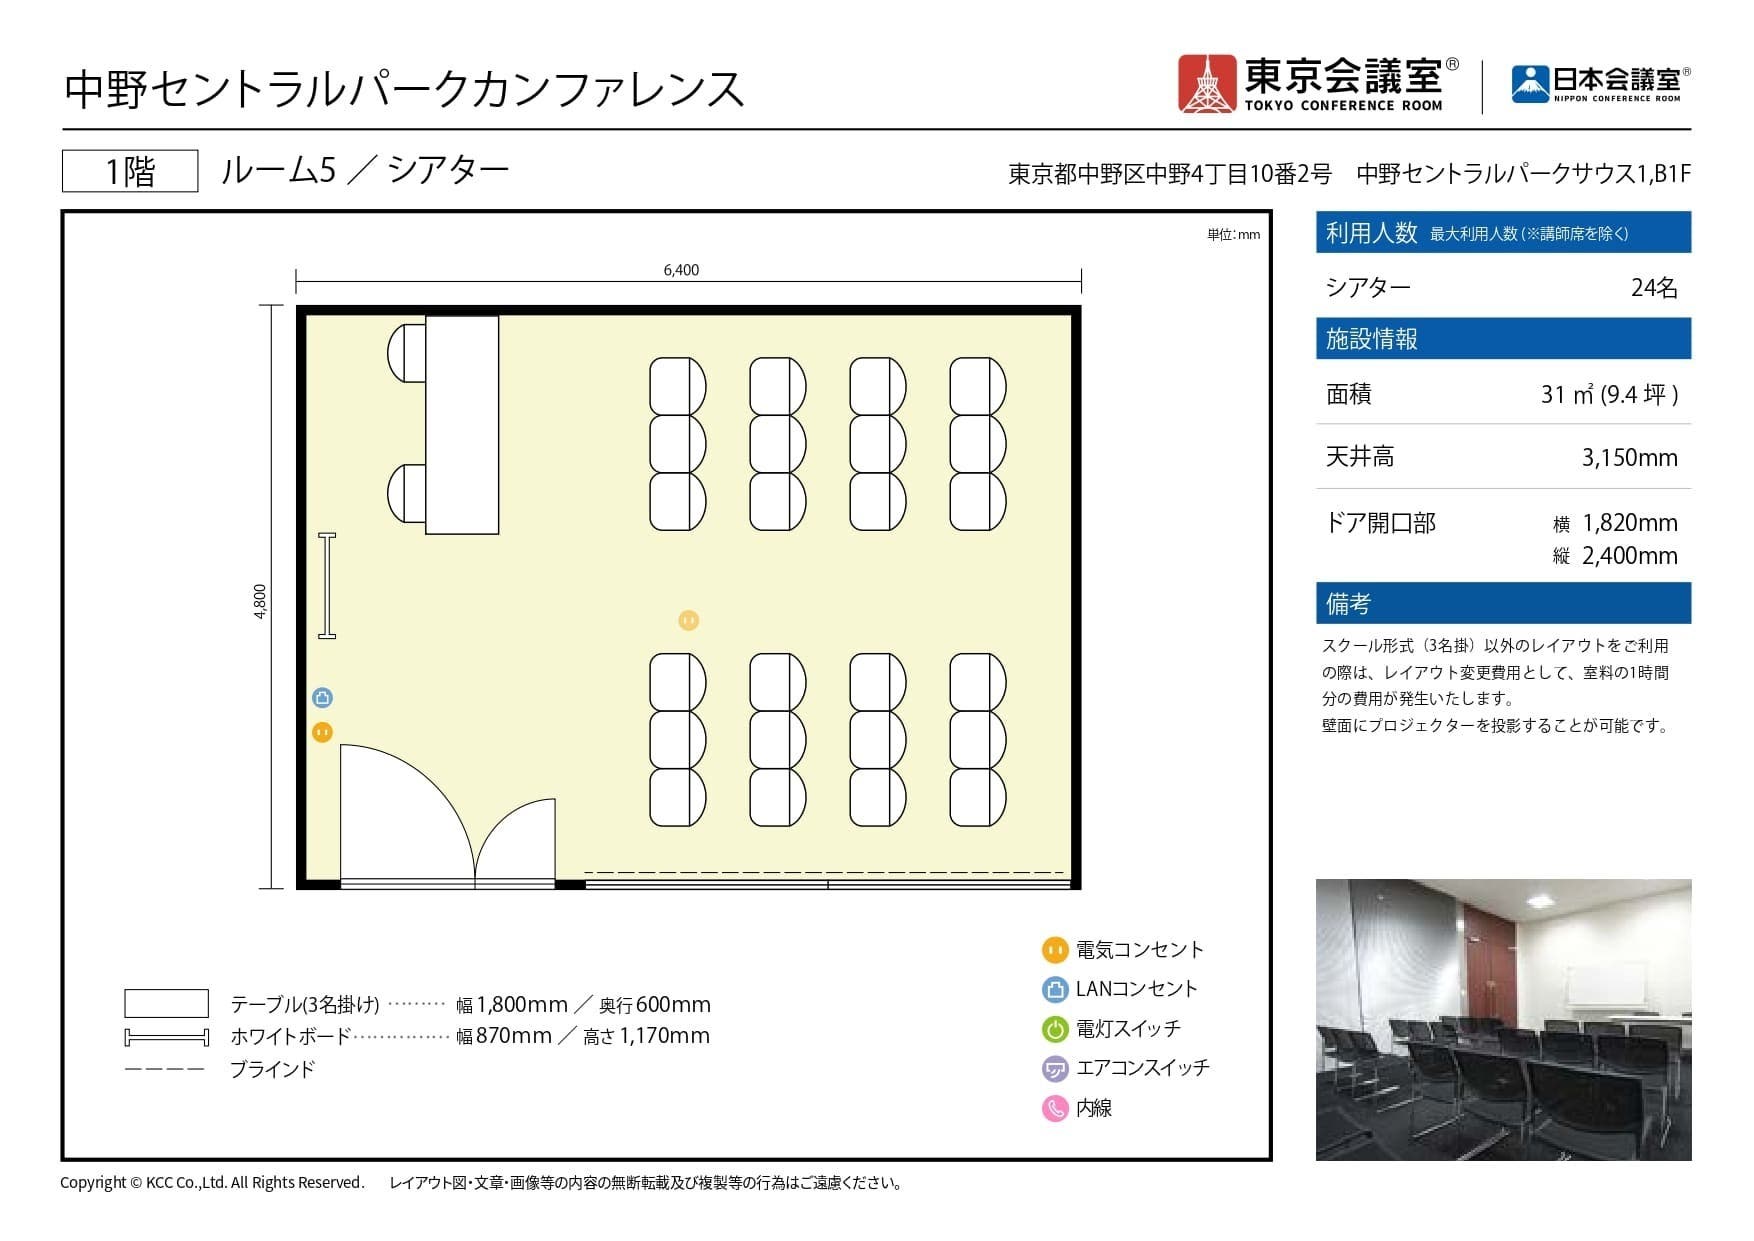
Task: Select the 日本会議室 mountain logo icon
Action: 1527,77
